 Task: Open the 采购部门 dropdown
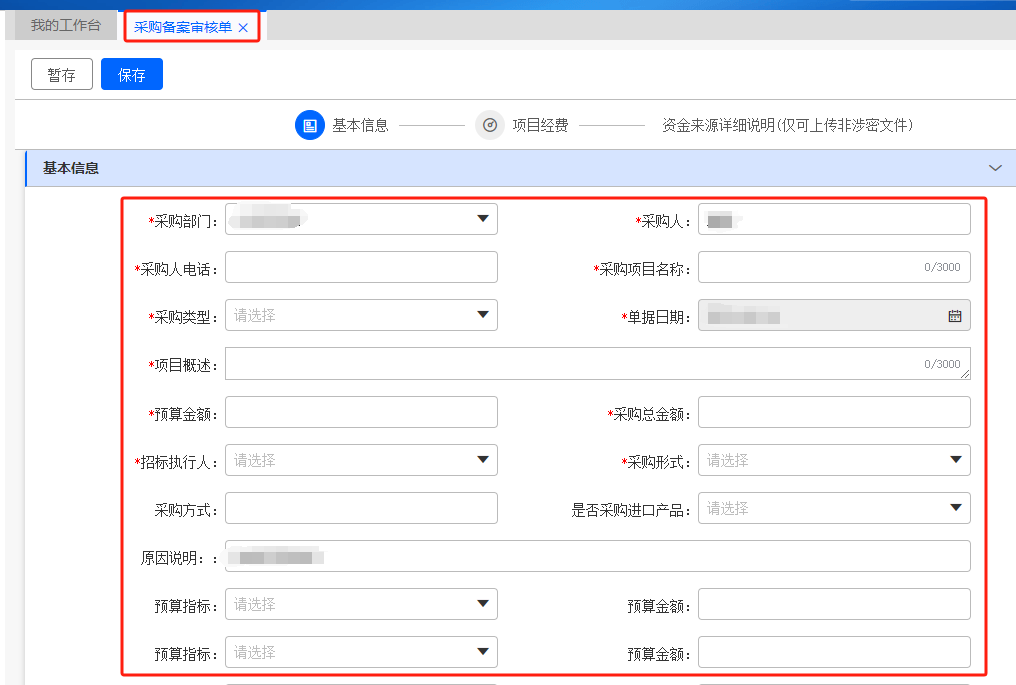(x=361, y=220)
